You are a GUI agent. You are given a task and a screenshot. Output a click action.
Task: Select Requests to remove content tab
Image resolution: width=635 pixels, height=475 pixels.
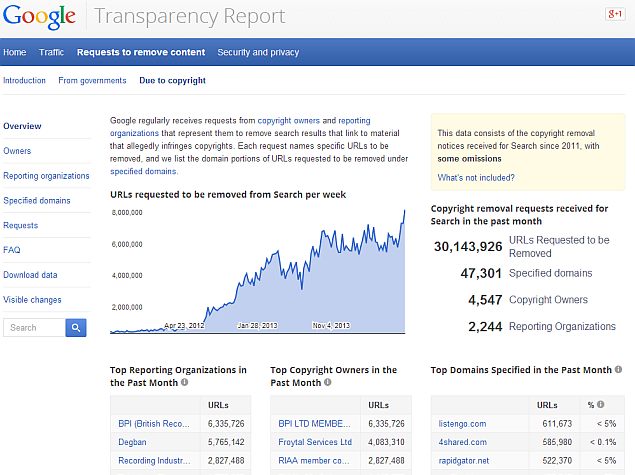[141, 52]
